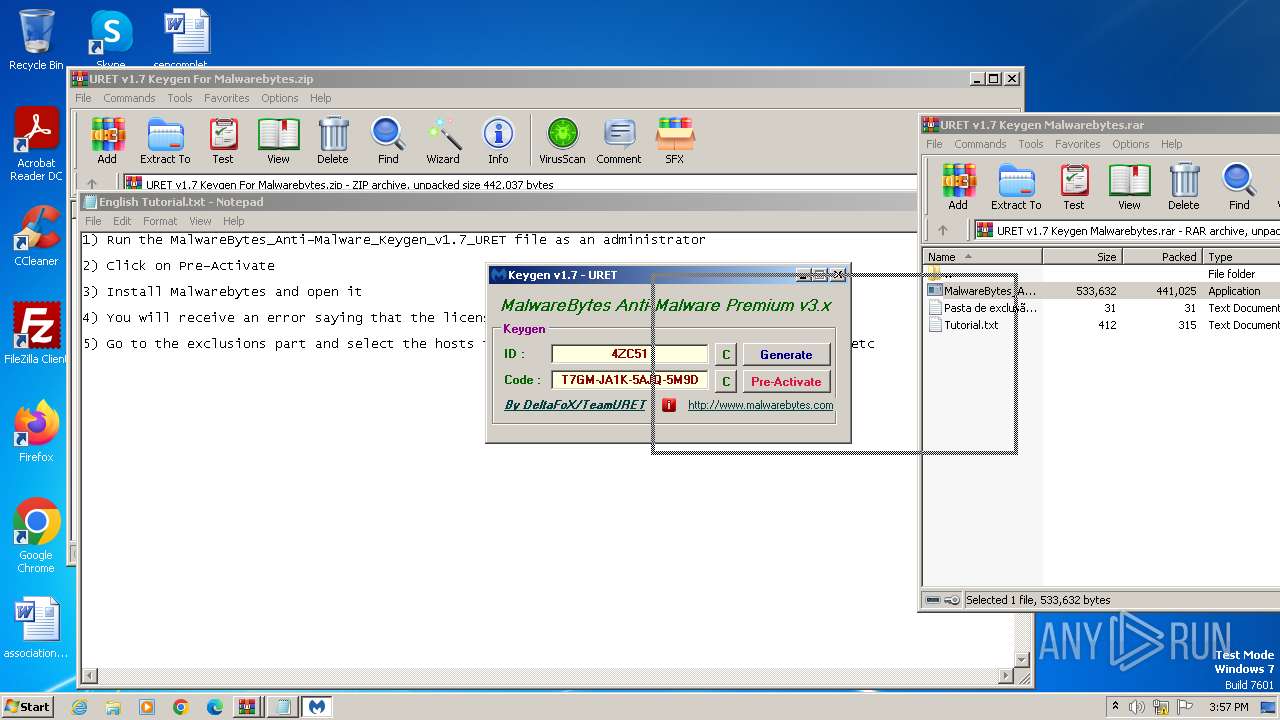This screenshot has height=720, width=1280.
Task: Open the Favorites menu in the Keygen zip window
Action: (227, 98)
